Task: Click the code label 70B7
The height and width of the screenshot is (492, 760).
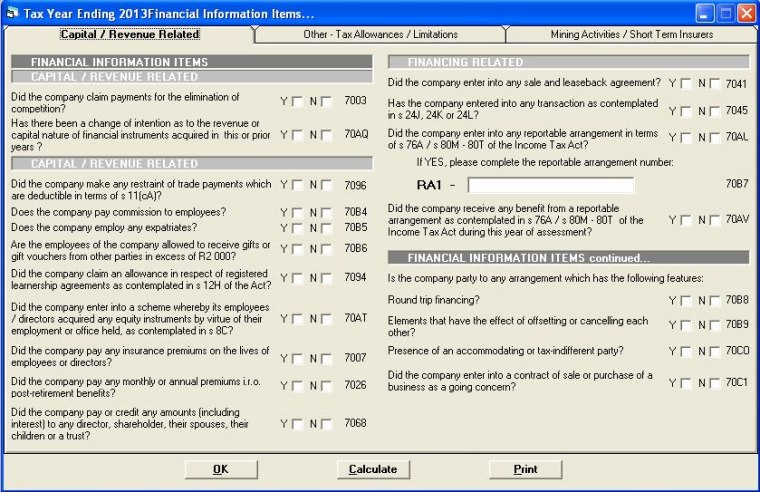Action: (737, 184)
